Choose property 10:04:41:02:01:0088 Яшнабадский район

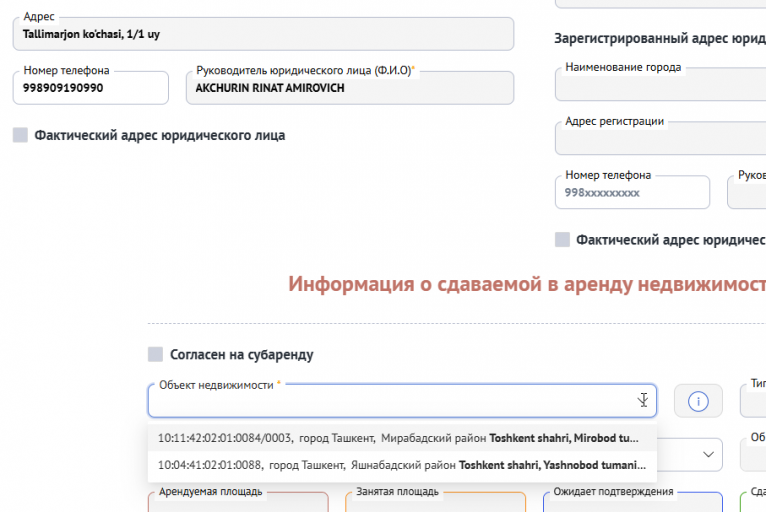[x=400, y=464]
